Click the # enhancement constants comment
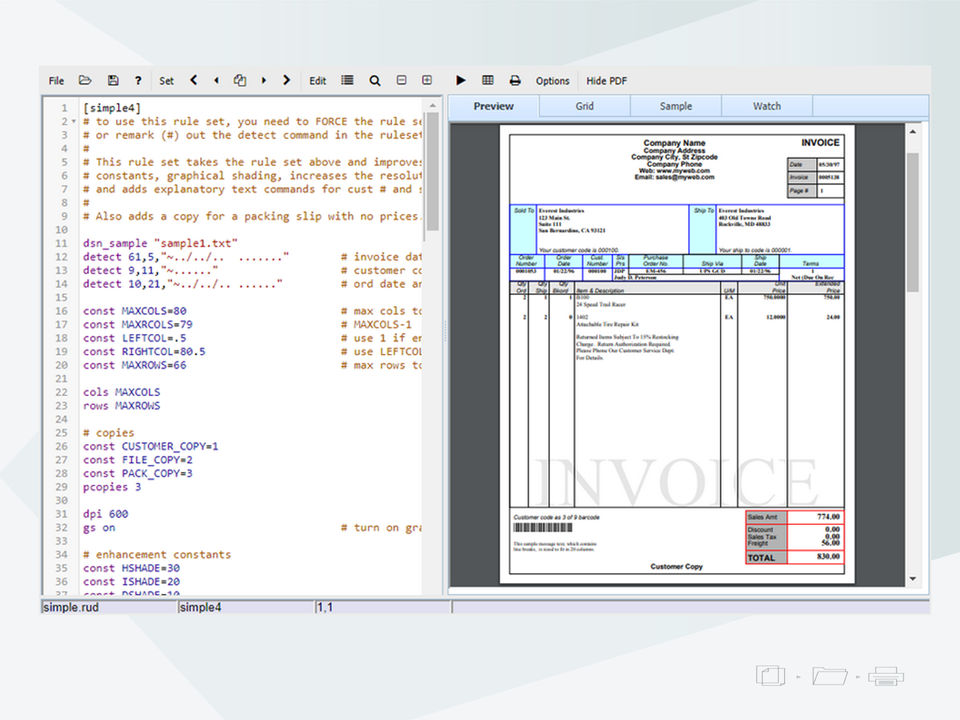Screen dimensions: 960x720 [157, 555]
